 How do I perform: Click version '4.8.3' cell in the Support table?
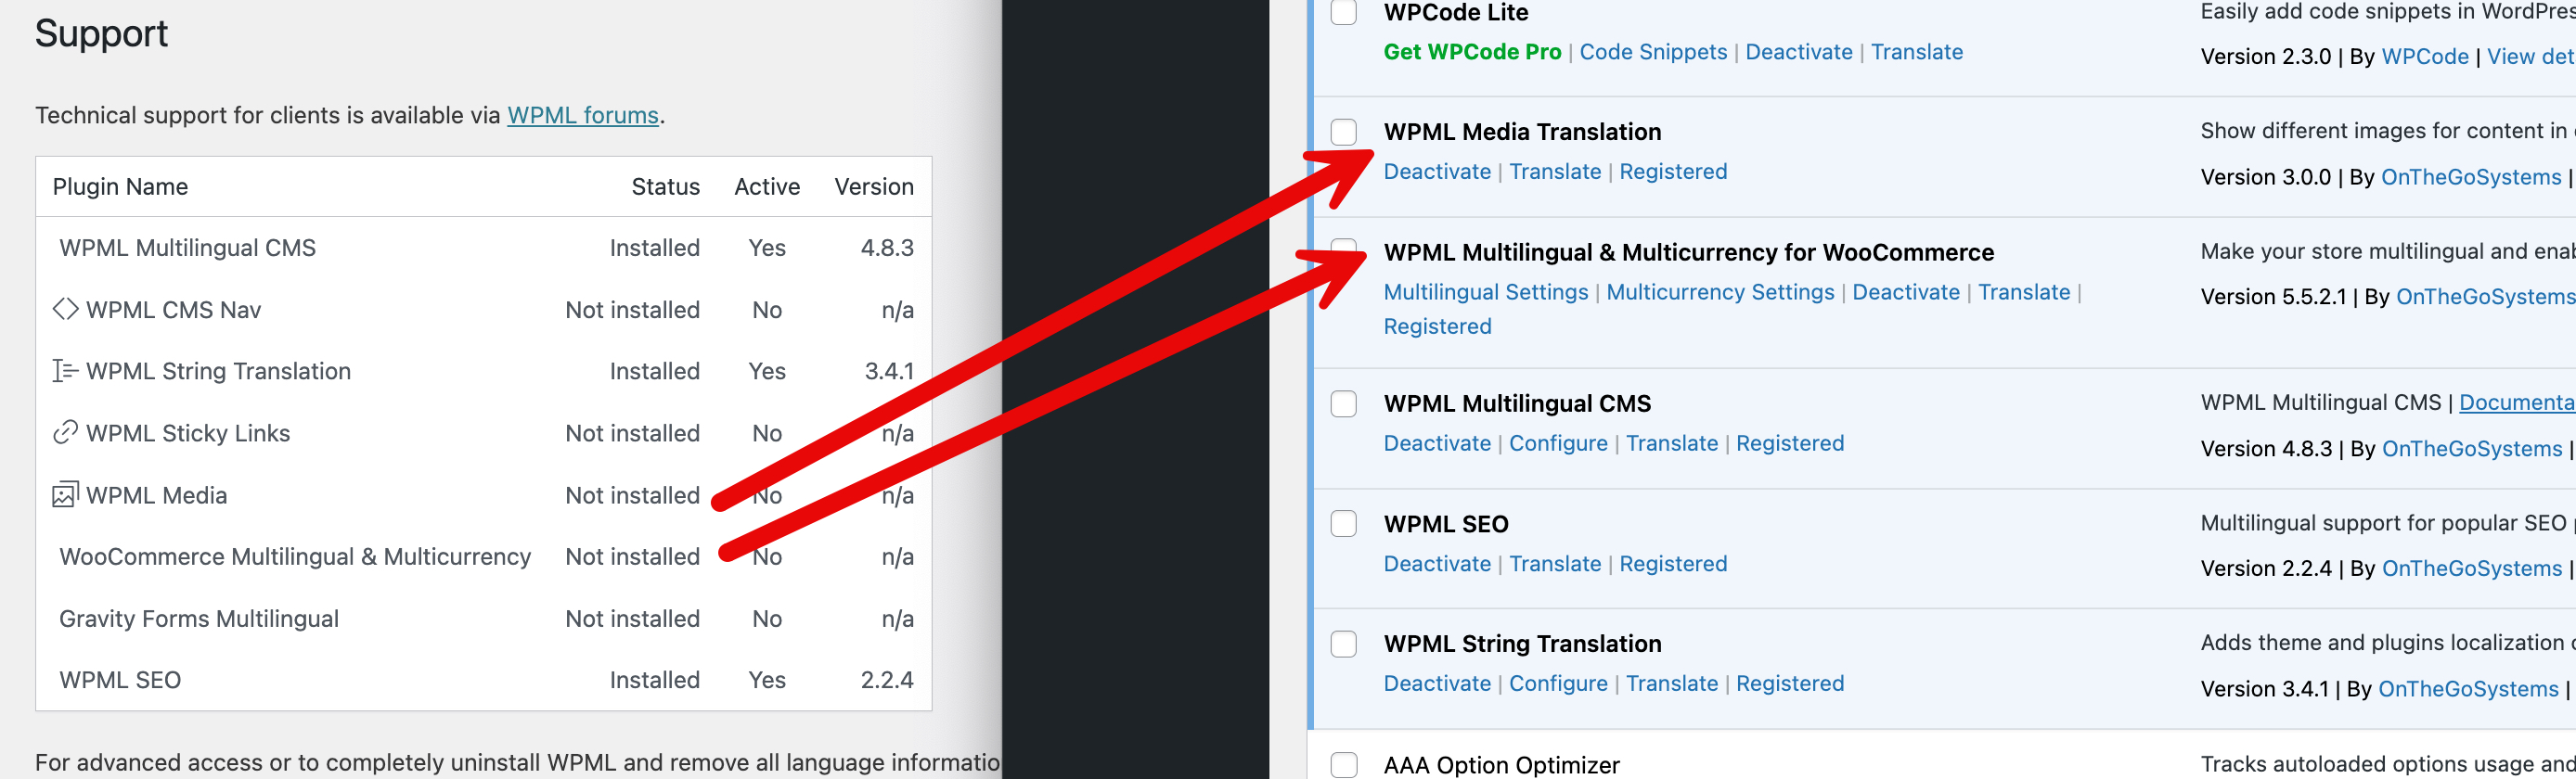point(887,248)
